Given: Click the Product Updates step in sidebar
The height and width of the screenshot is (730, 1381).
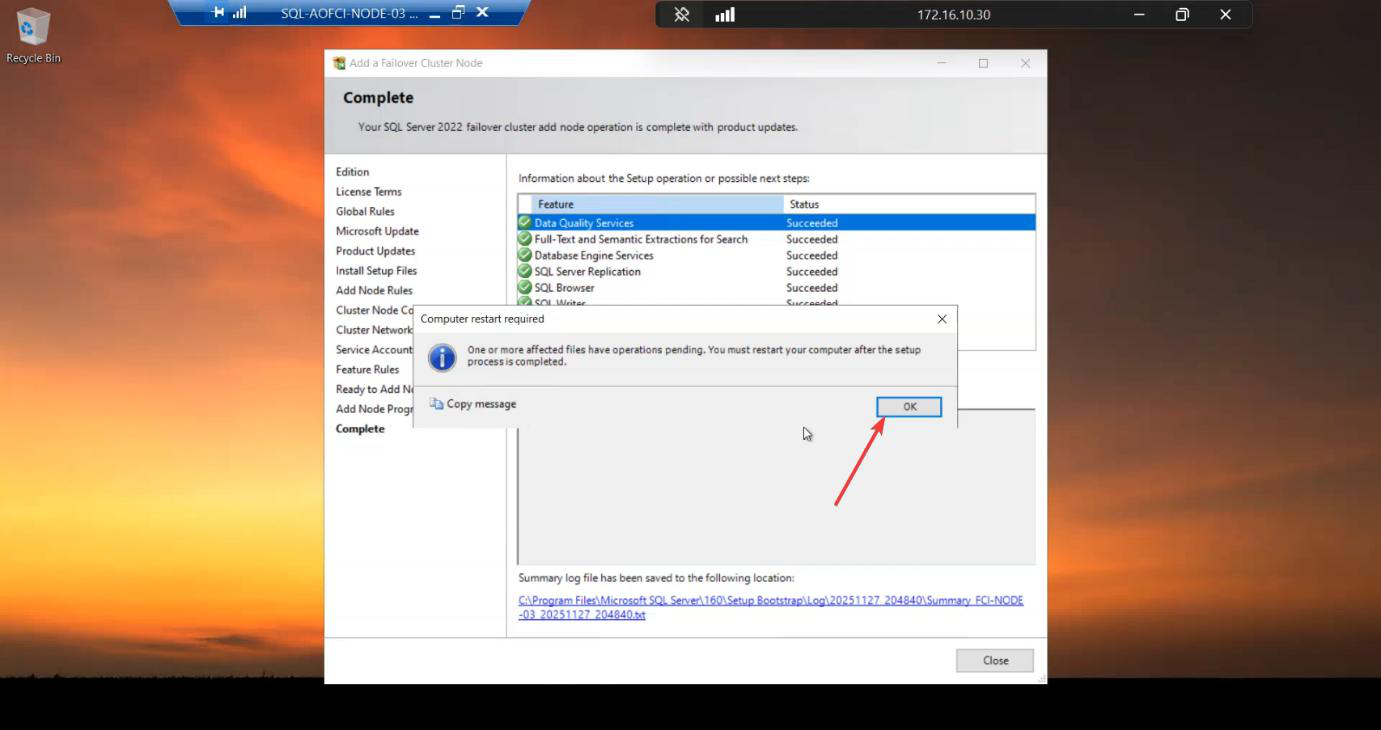Looking at the screenshot, I should [x=375, y=251].
